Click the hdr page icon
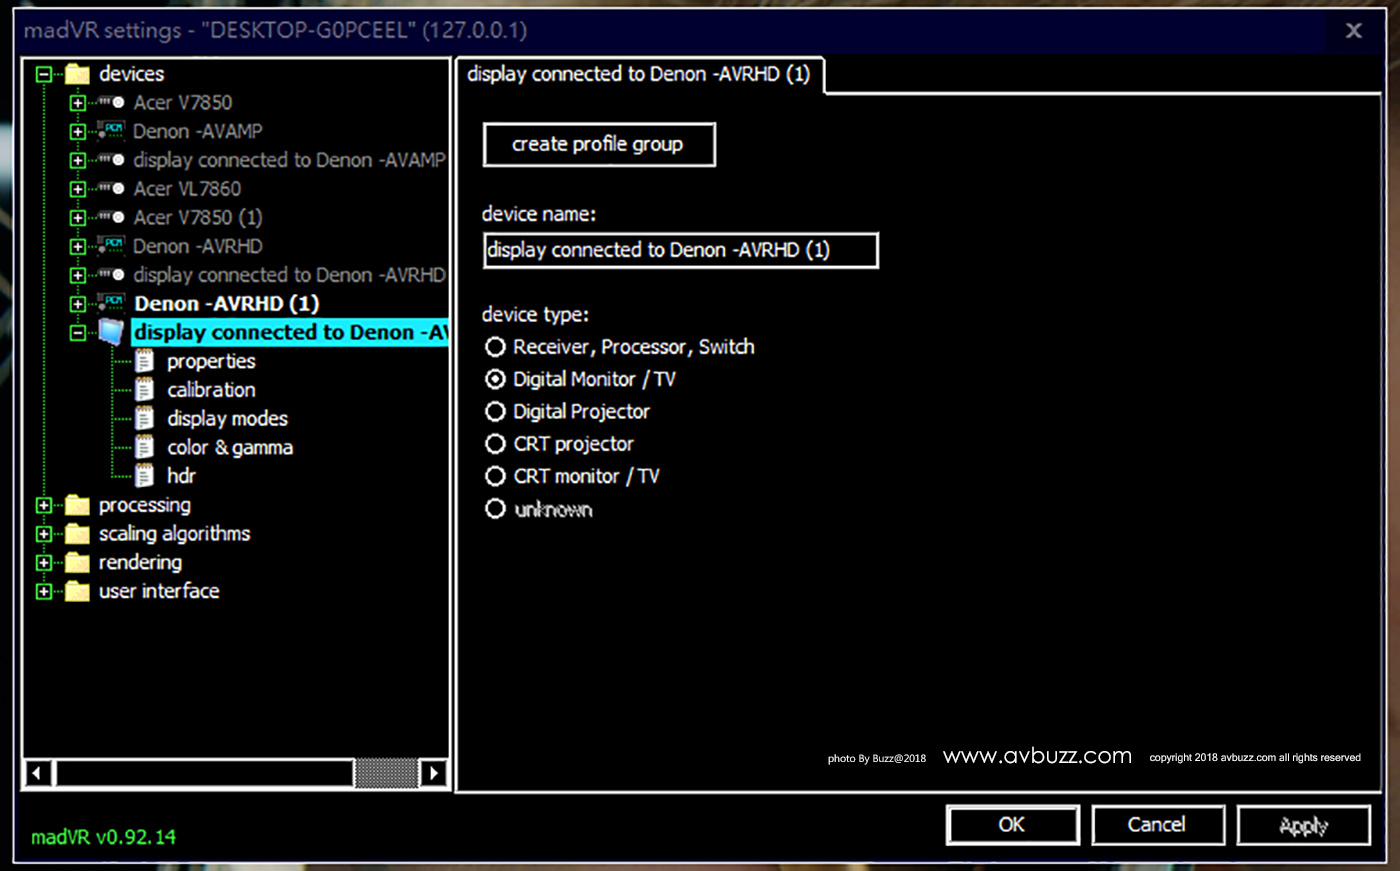Viewport: 1400px width, 871px height. click(x=145, y=476)
